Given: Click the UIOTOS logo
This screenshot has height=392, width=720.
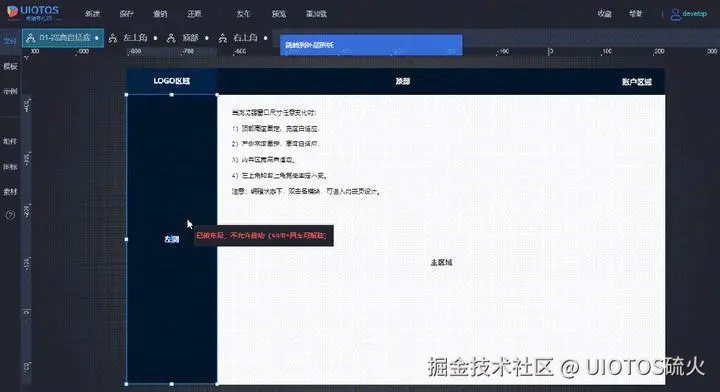Looking at the screenshot, I should [33, 13].
